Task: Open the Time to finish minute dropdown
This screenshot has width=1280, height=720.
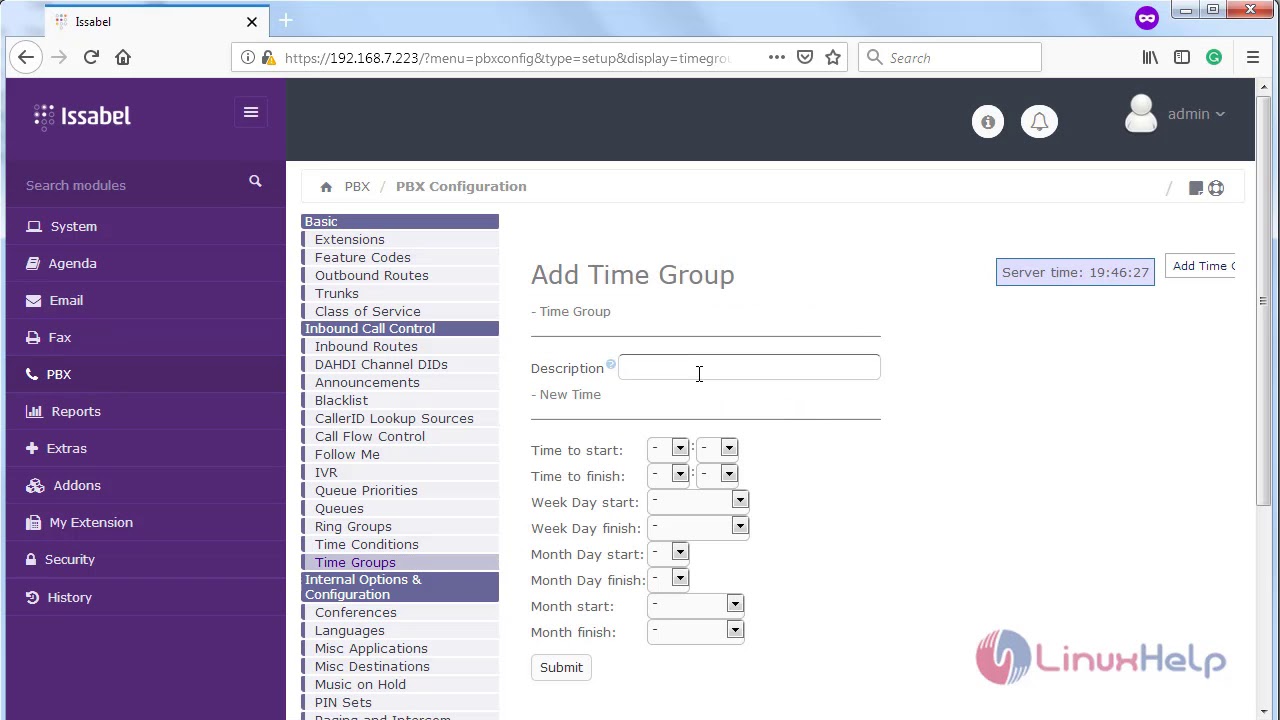Action: 717,474
